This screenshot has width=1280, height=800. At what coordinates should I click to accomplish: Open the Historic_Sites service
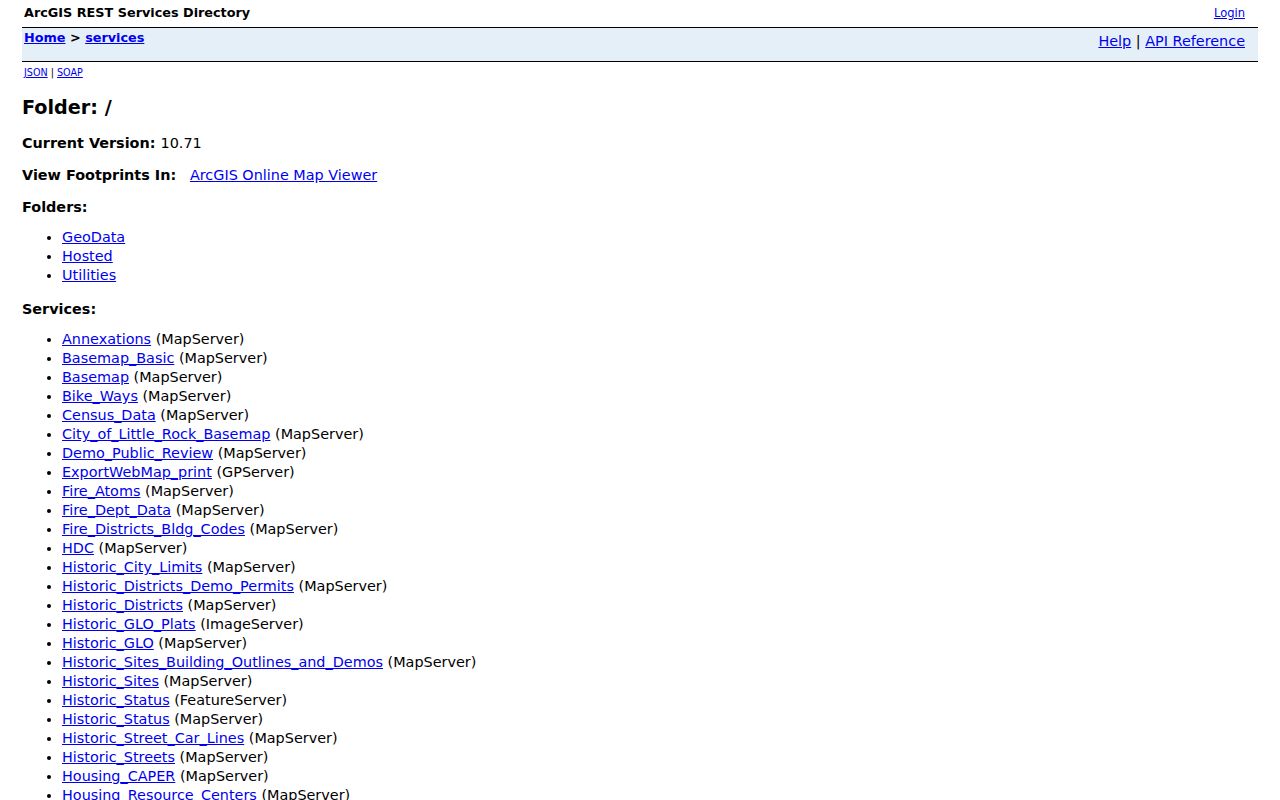[110, 681]
